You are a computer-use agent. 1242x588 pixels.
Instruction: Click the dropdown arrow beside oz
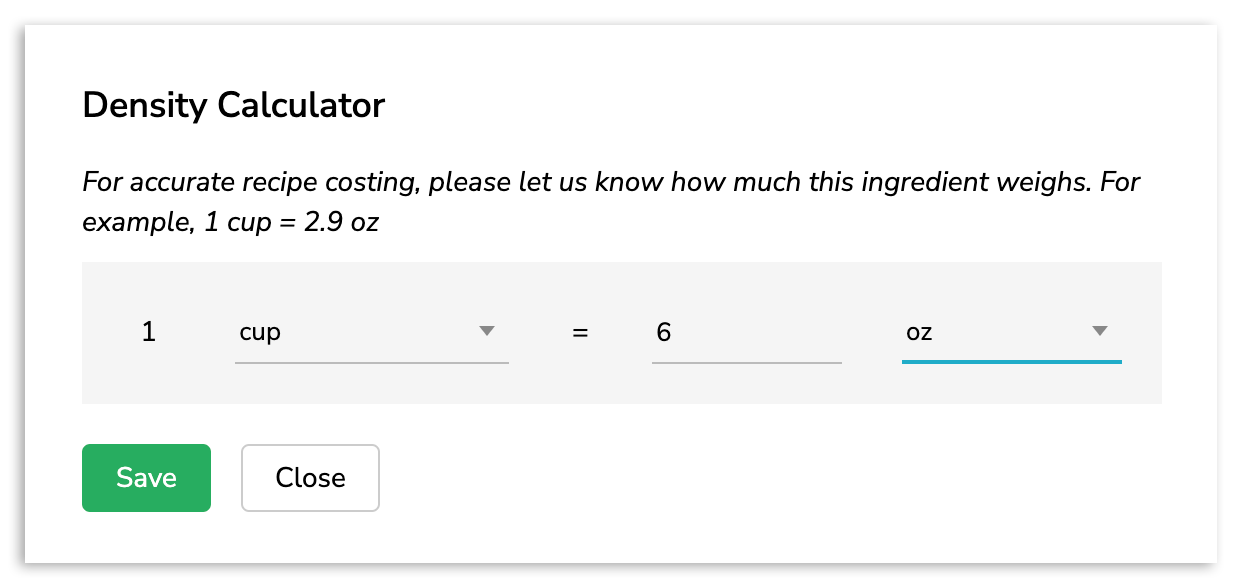coord(1100,331)
